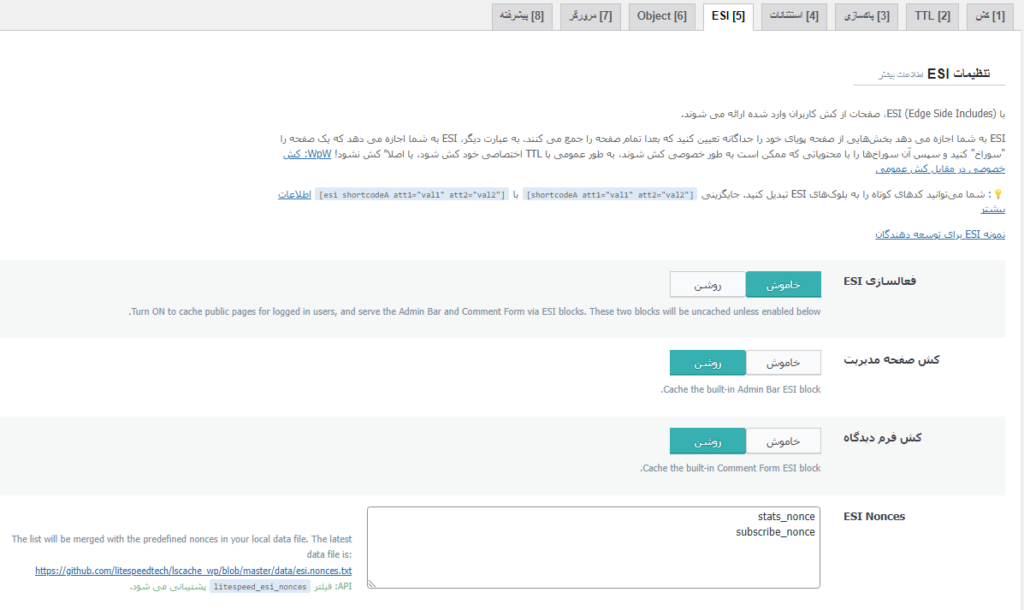
Task: Set فعالسازی ESI to خاموش
Action: pos(783,285)
